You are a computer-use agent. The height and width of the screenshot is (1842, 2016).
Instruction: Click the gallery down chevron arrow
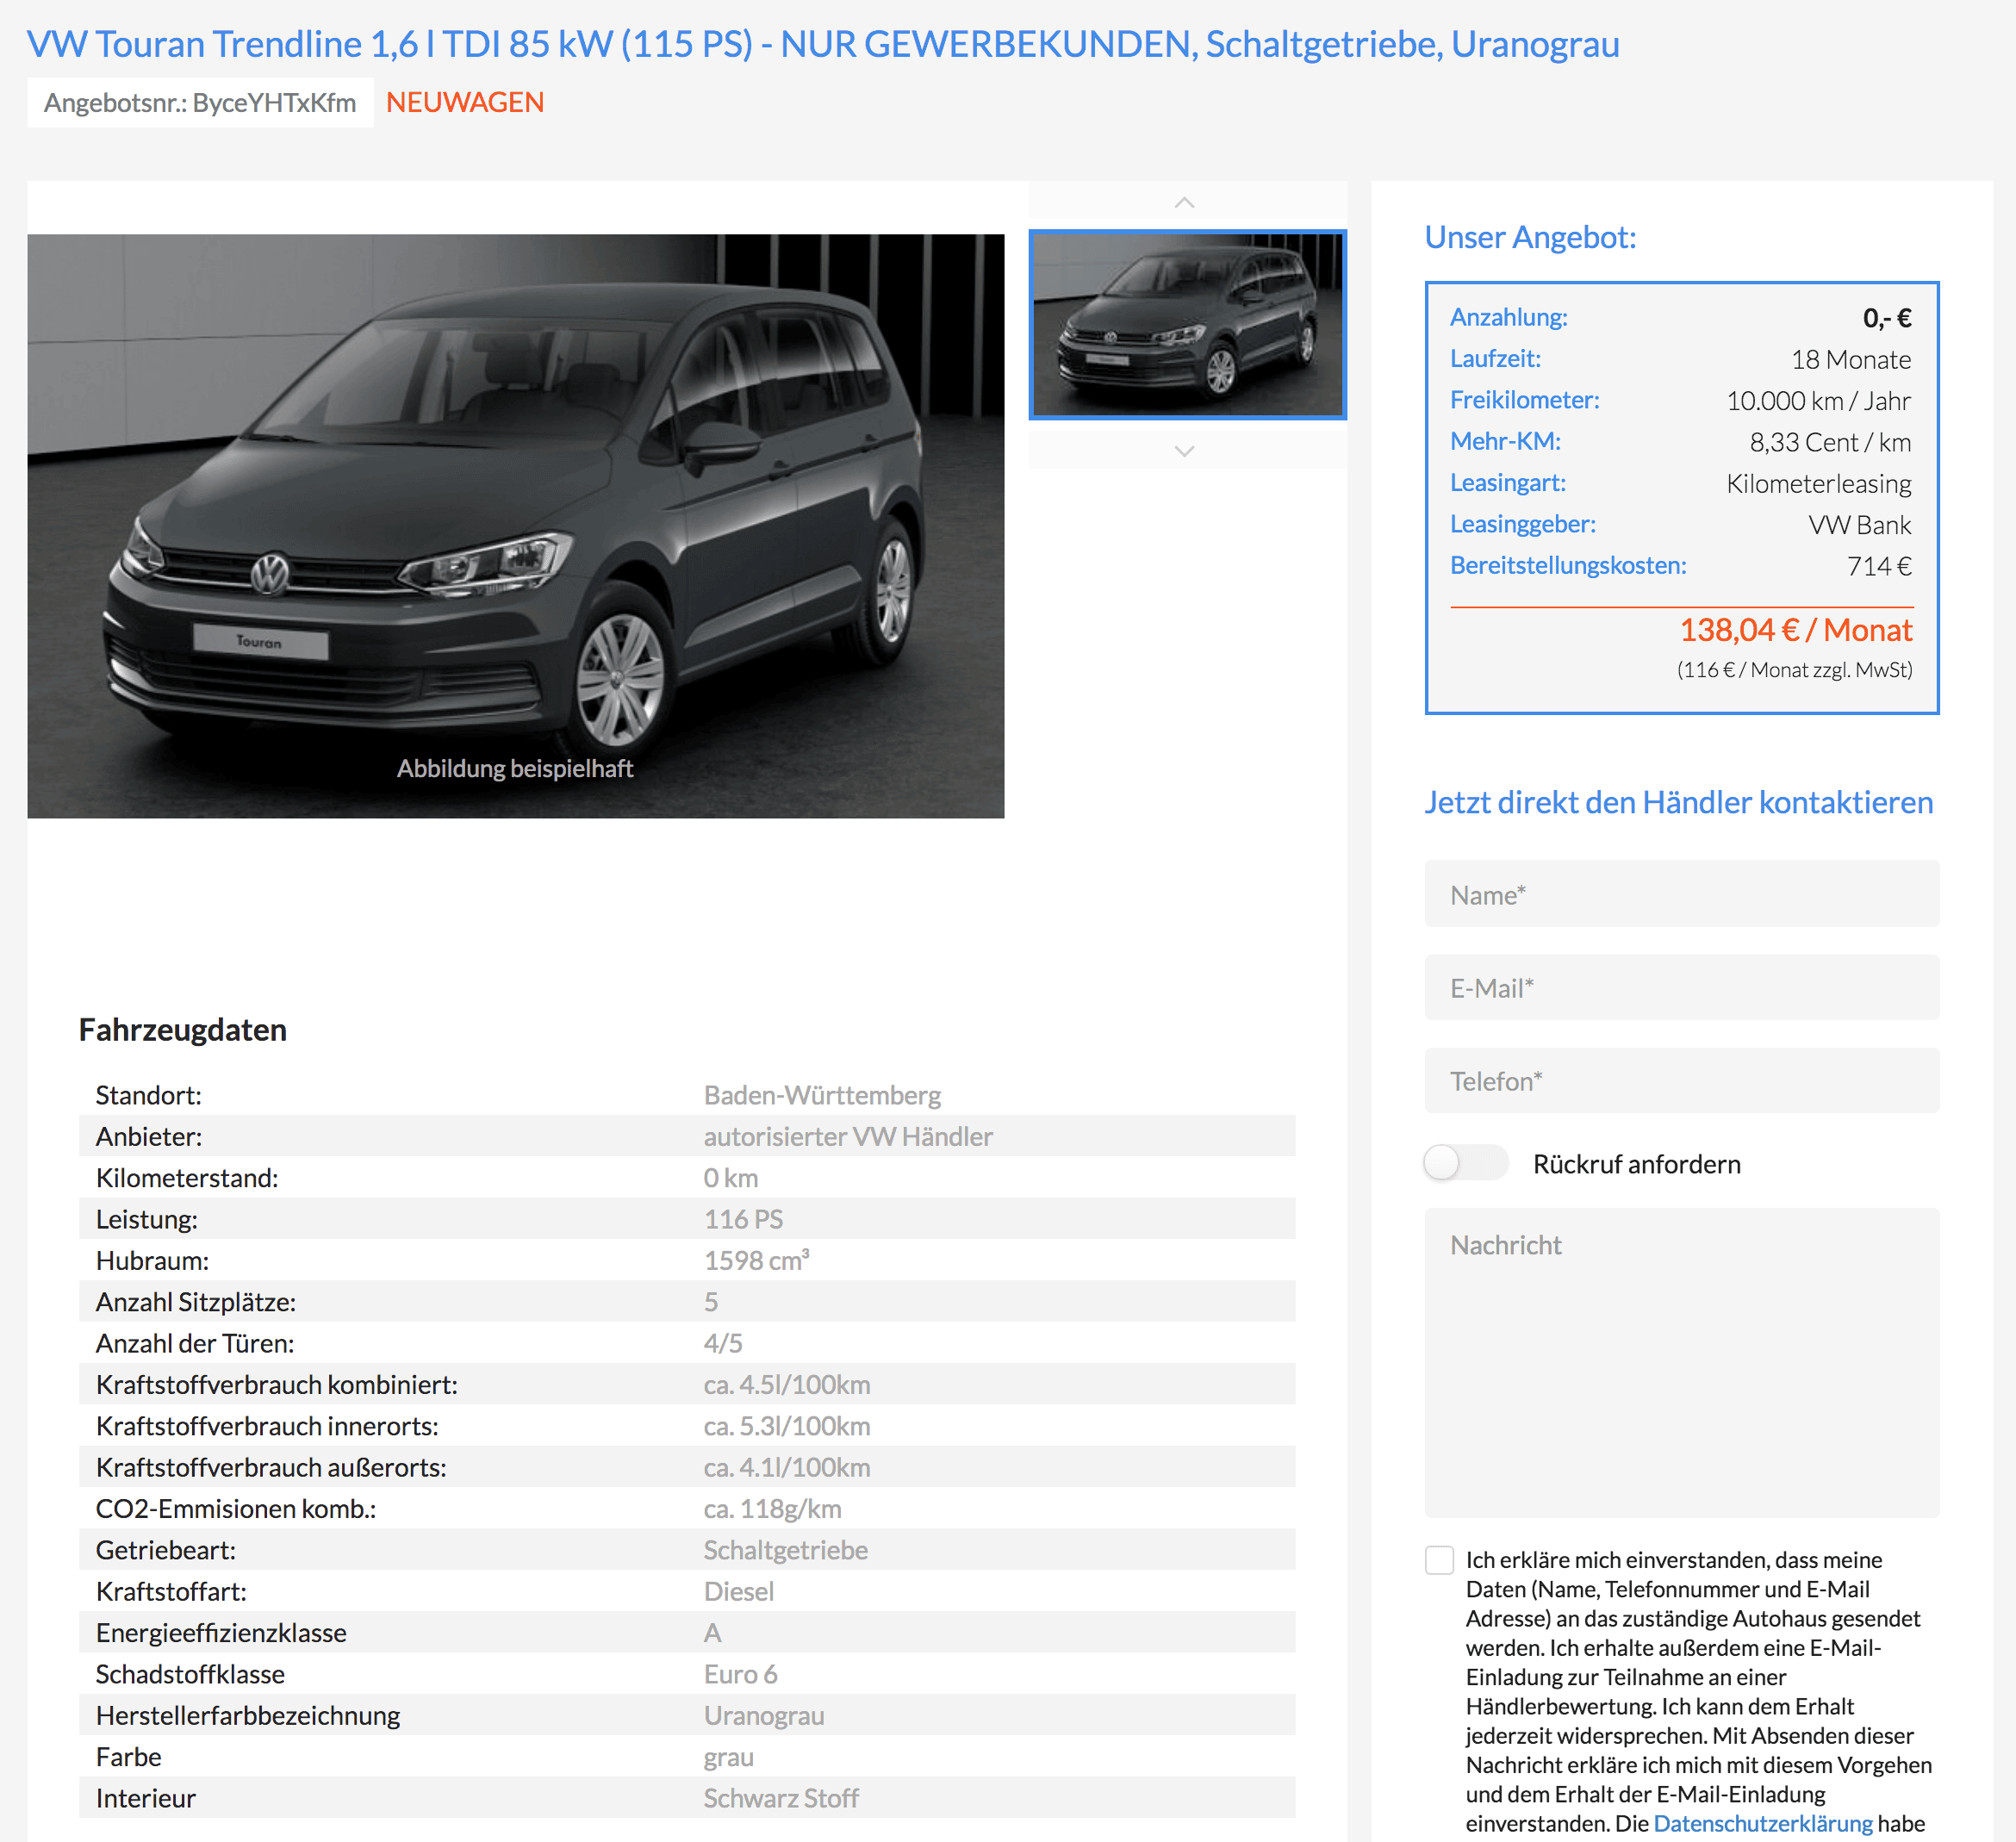[1185, 451]
